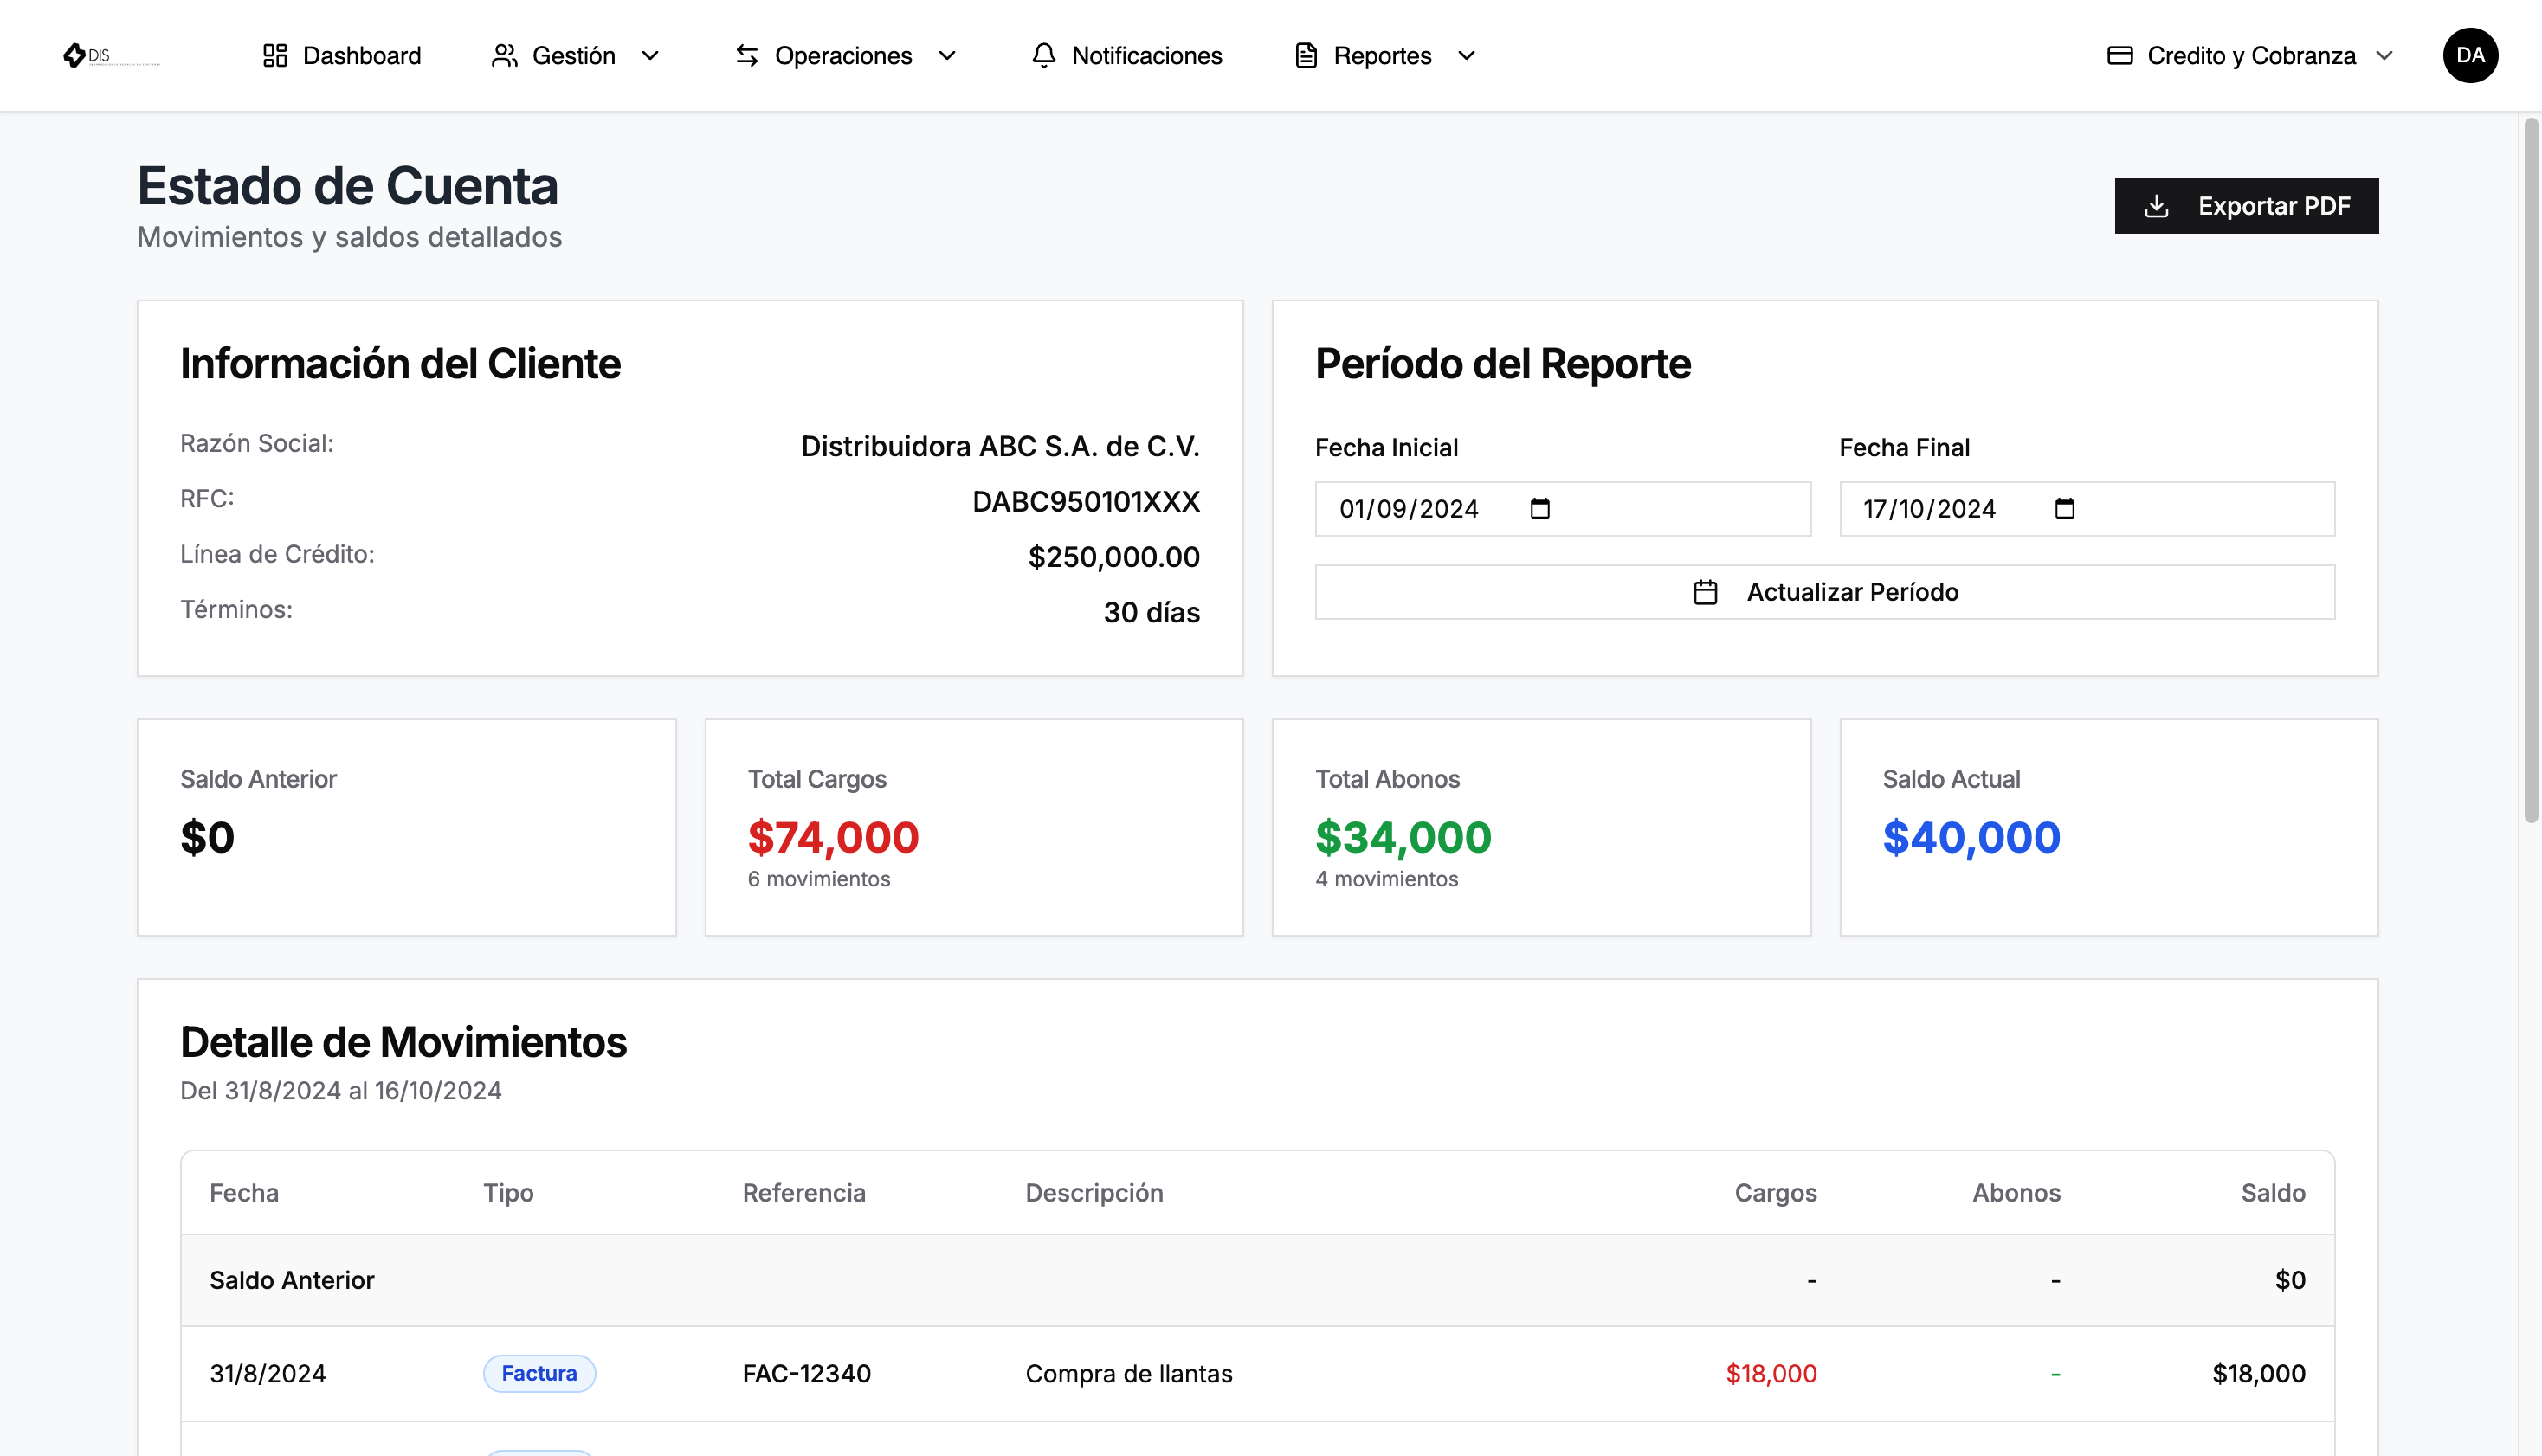Click calendar icon beside Actualizar Período
Screen dimensions: 2542x1456
pyautogui.click(x=1705, y=592)
